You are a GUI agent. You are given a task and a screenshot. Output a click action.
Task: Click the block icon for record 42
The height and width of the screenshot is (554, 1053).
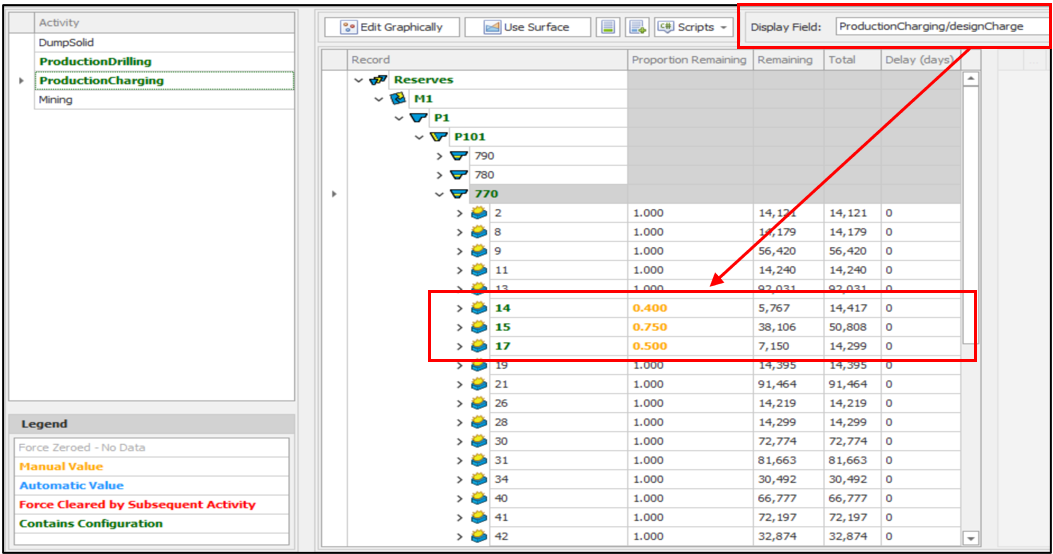tap(479, 536)
